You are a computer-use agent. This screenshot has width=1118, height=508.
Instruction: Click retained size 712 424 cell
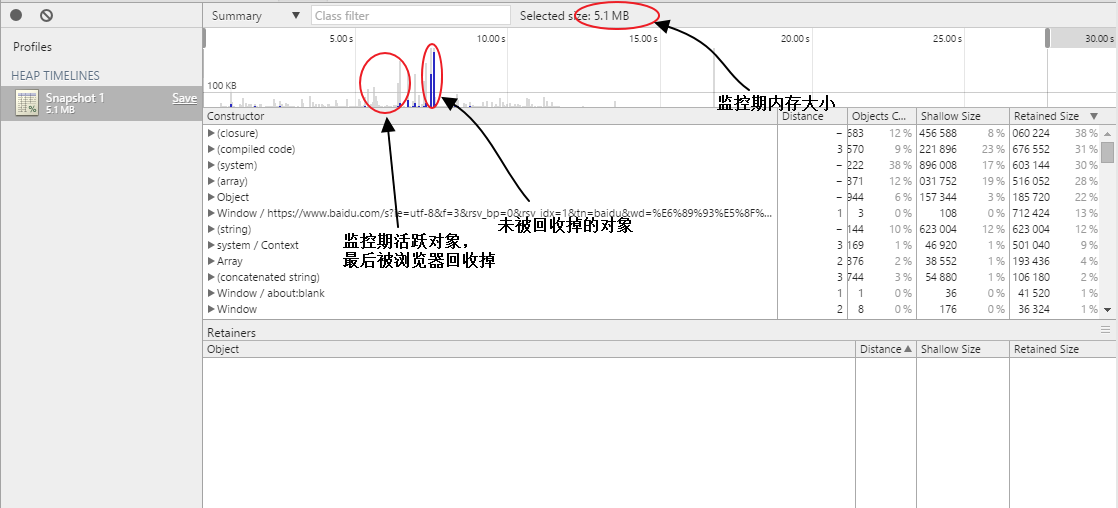click(1030, 213)
